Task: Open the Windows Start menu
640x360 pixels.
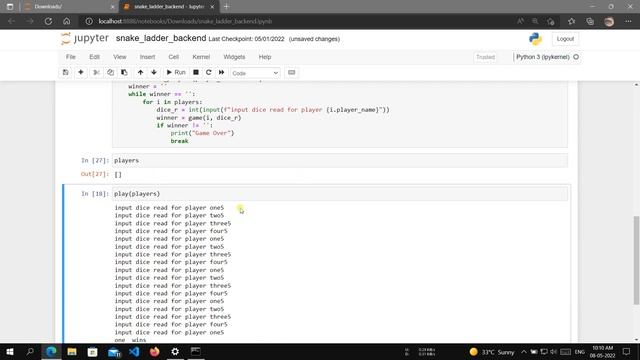Action: point(10,351)
